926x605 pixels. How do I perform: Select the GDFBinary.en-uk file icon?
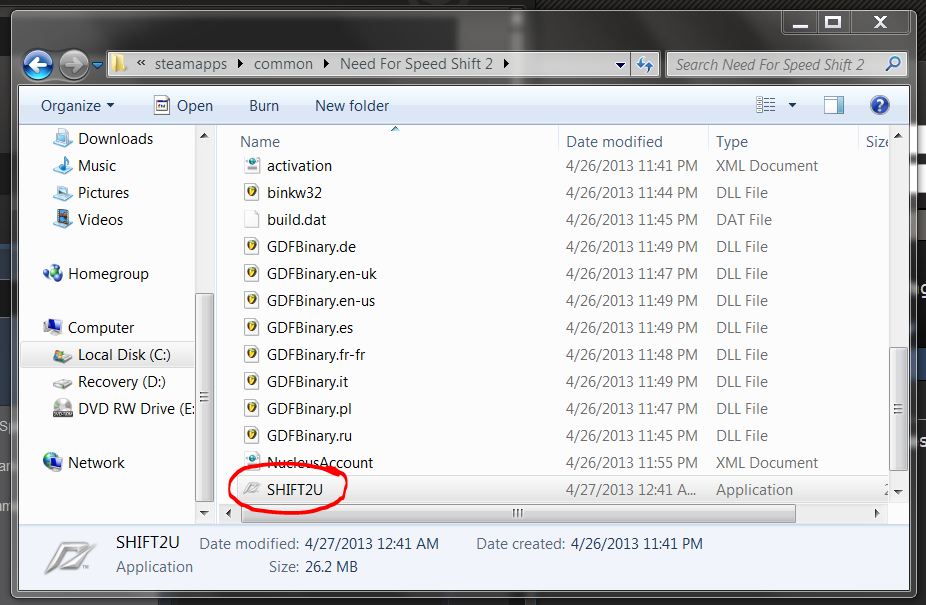point(252,274)
